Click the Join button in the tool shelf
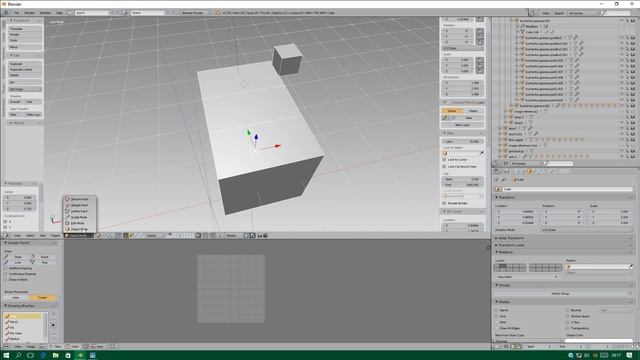640x360 pixels. pyautogui.click(x=25, y=82)
